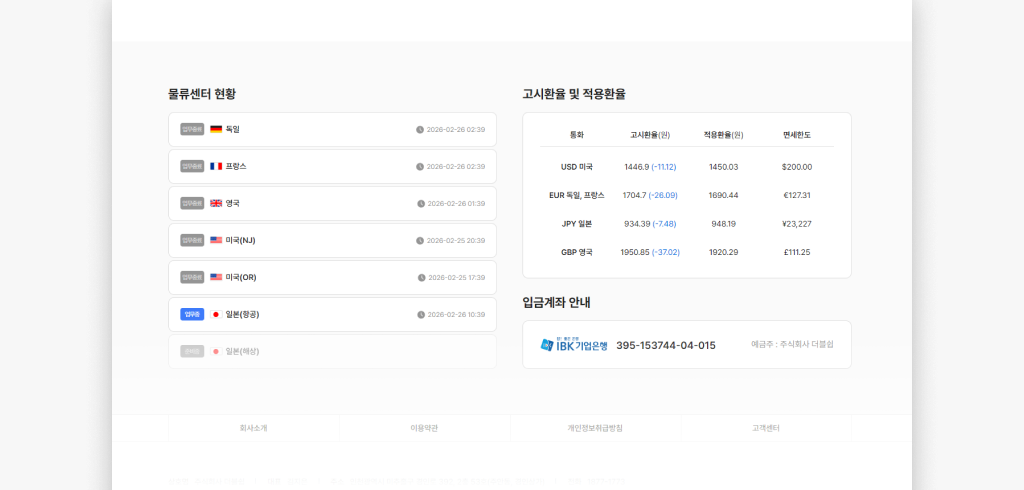This screenshot has height=490, width=1024.
Task: Open the 개인정보취급방침 footer link
Action: point(595,429)
